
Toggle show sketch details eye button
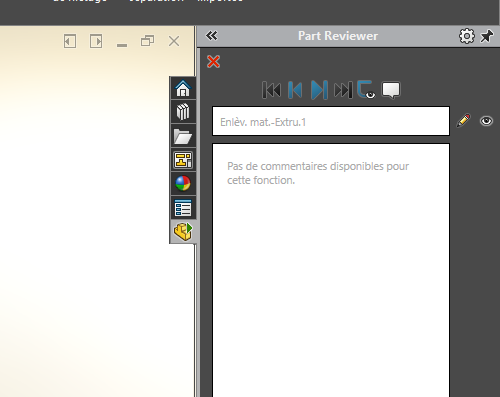coord(366,90)
